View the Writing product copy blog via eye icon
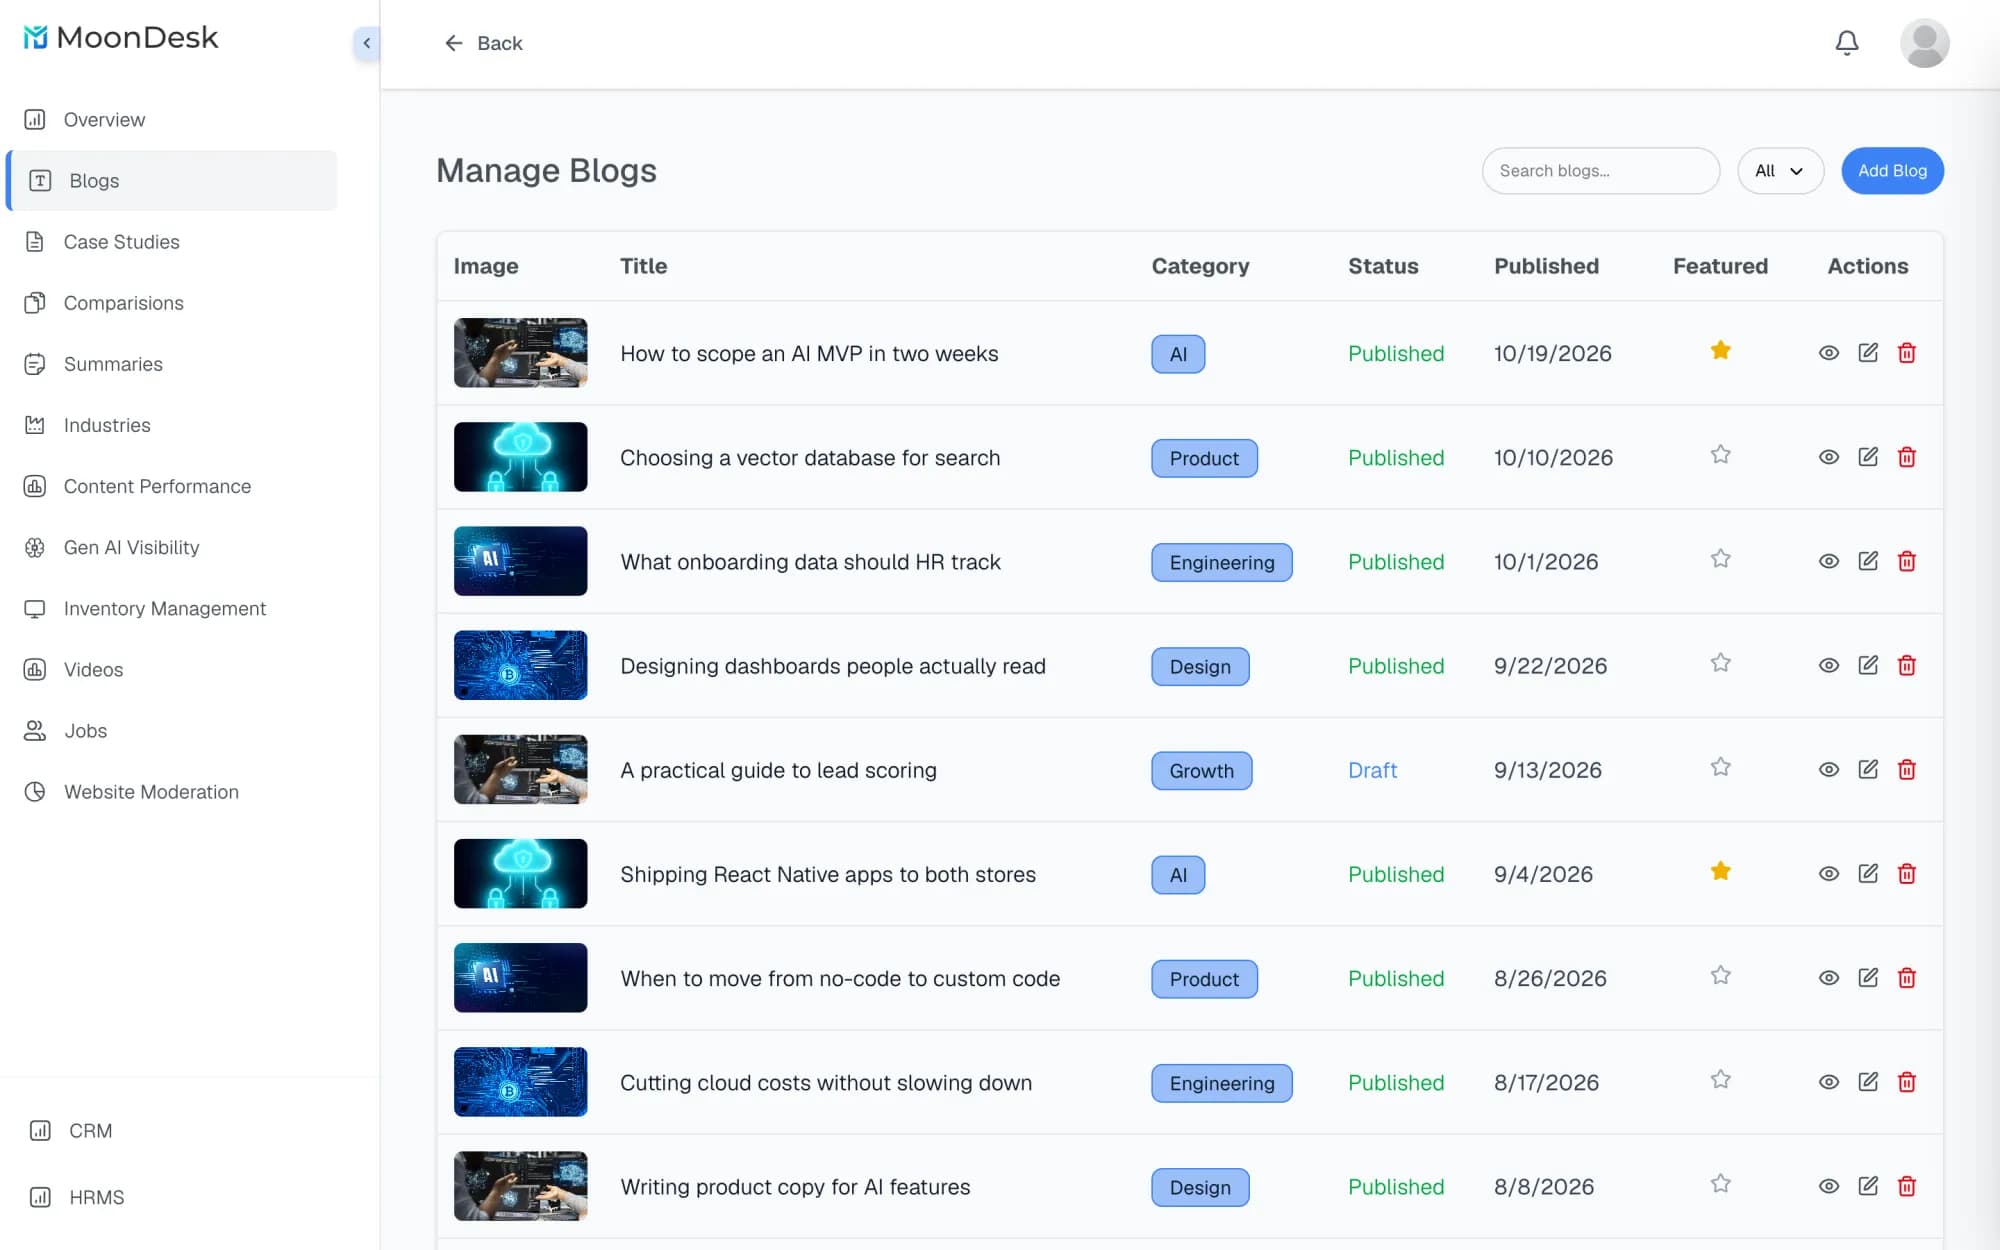This screenshot has height=1250, width=2000. pyautogui.click(x=1829, y=1186)
